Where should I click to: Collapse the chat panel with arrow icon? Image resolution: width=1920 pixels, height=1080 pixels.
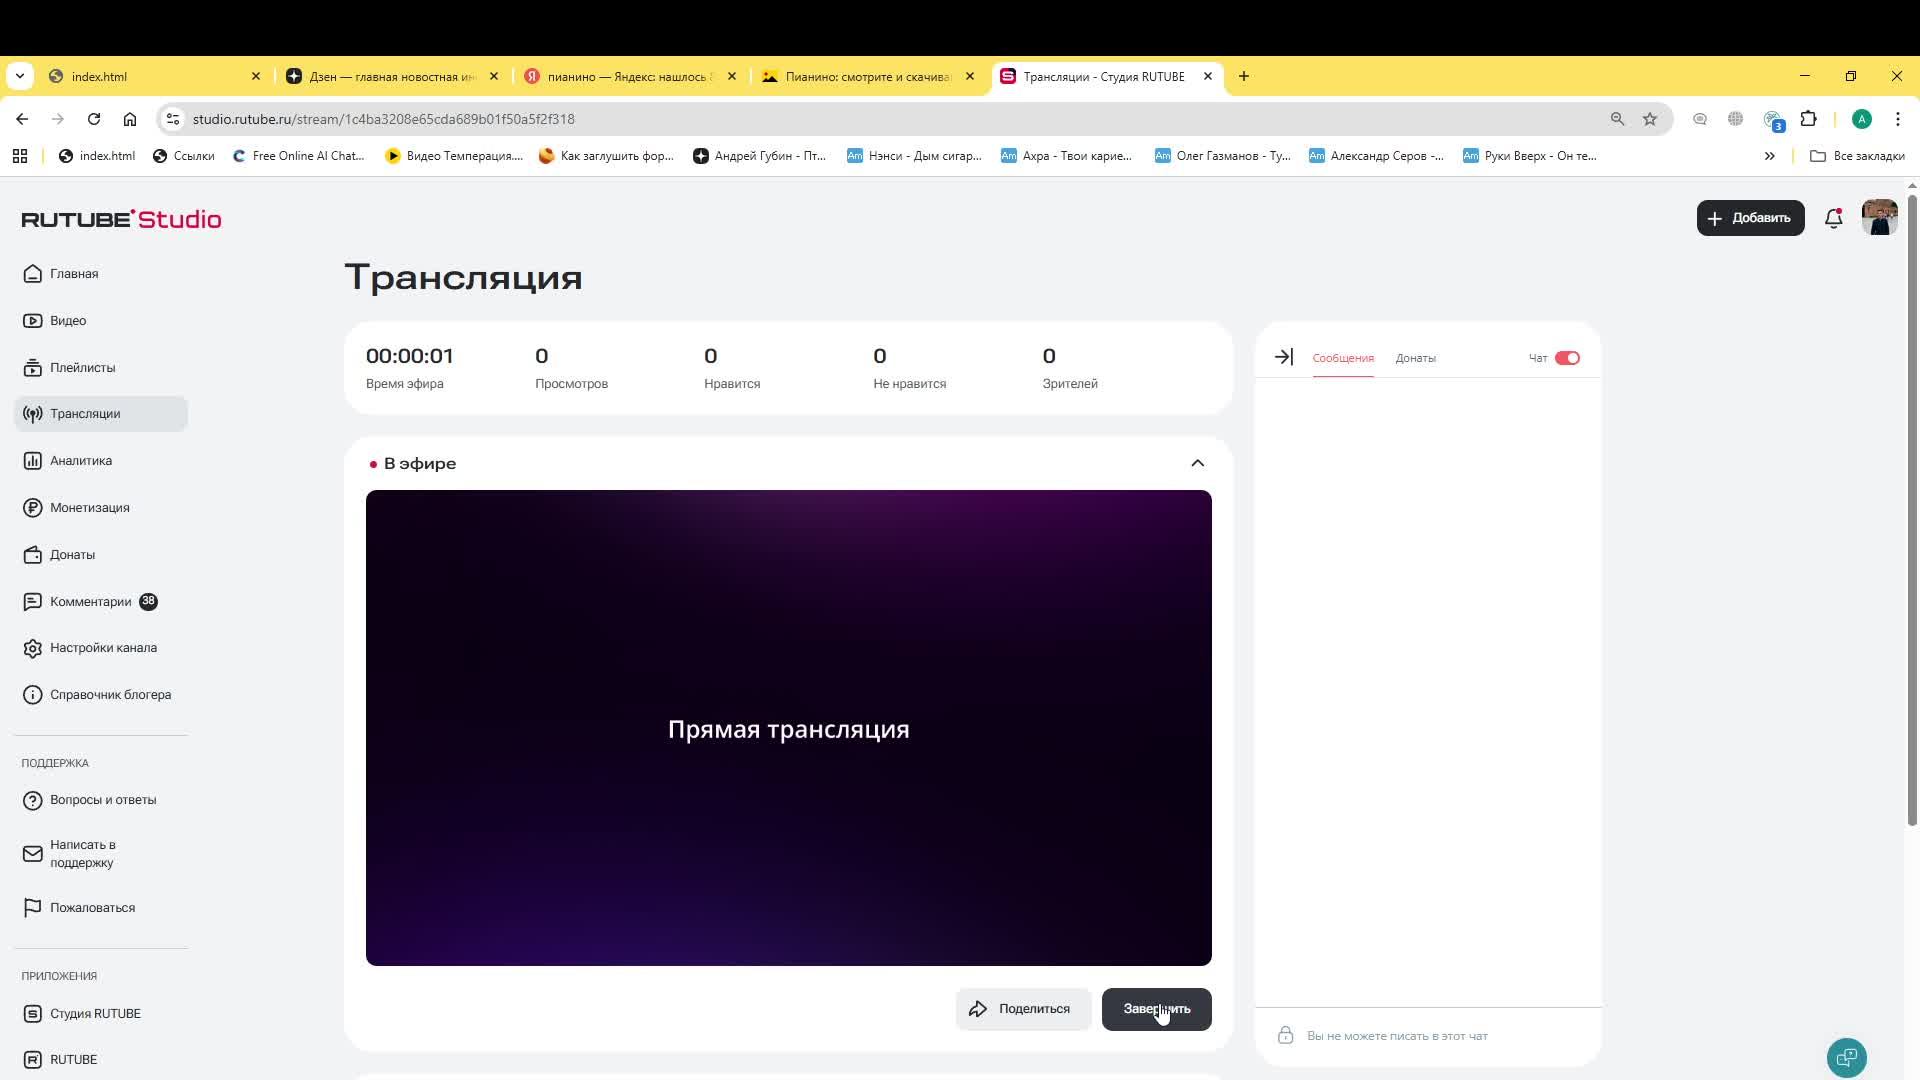click(x=1284, y=356)
